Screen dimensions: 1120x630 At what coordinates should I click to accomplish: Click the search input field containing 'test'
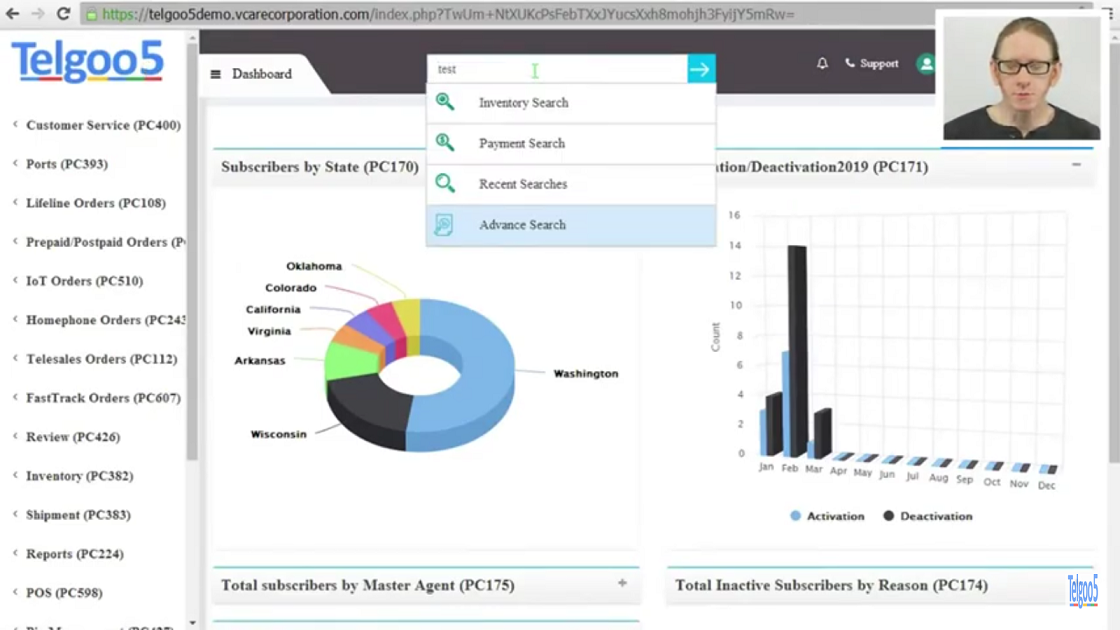(x=557, y=69)
